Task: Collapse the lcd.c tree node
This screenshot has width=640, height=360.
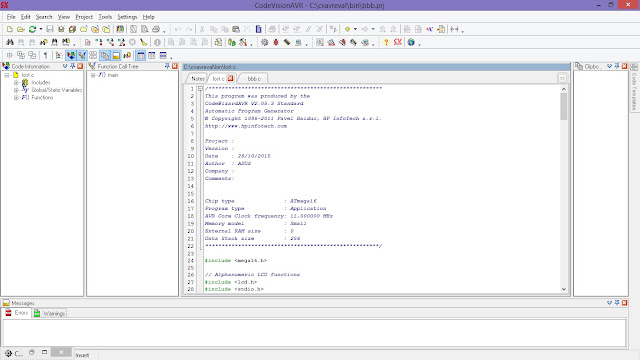Action: pyautogui.click(x=7, y=75)
